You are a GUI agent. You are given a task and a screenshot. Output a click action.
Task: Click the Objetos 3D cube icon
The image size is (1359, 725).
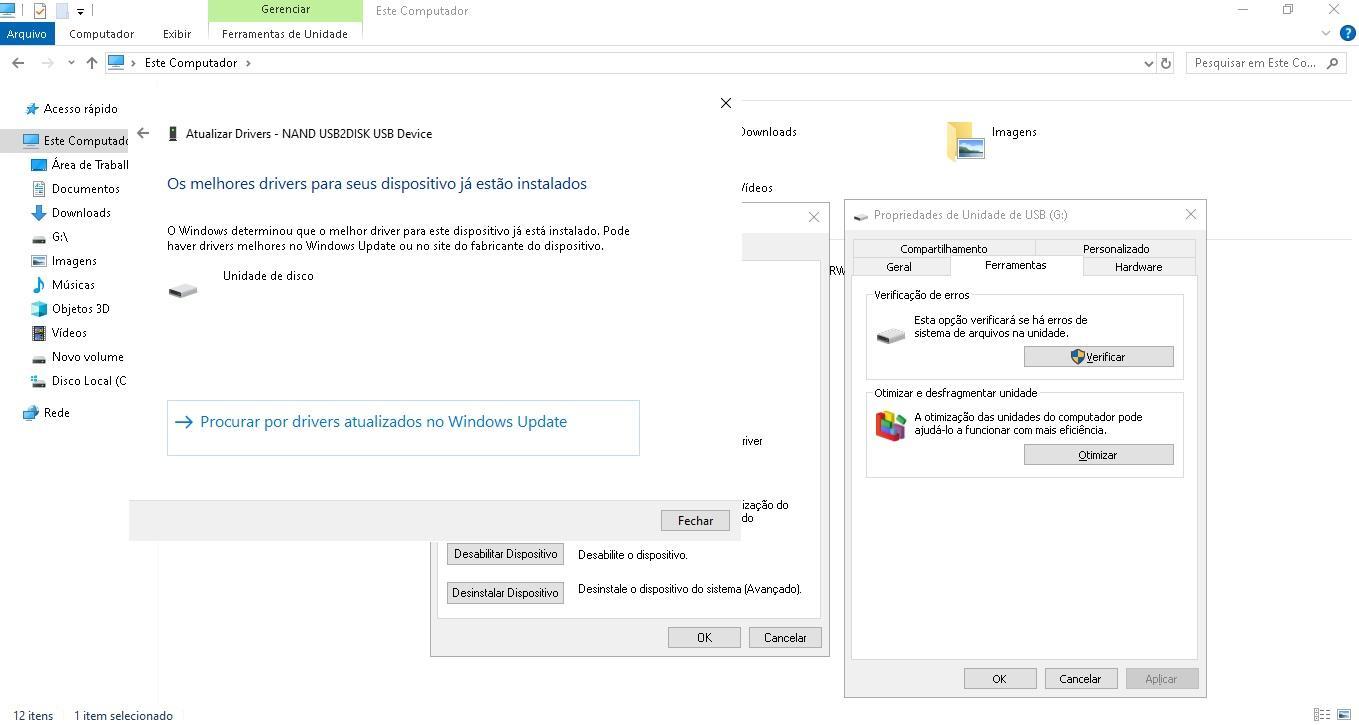(39, 309)
